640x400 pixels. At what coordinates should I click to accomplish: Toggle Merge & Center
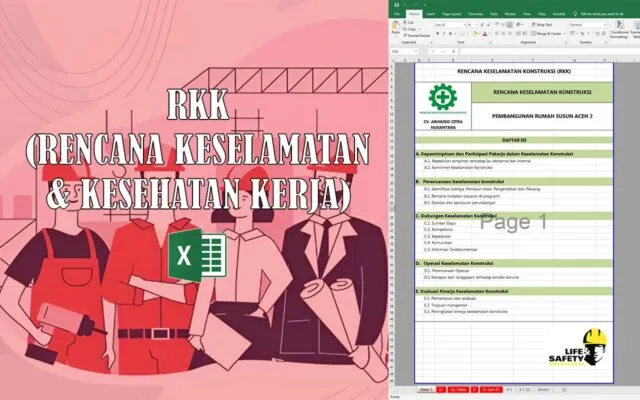[548, 33]
